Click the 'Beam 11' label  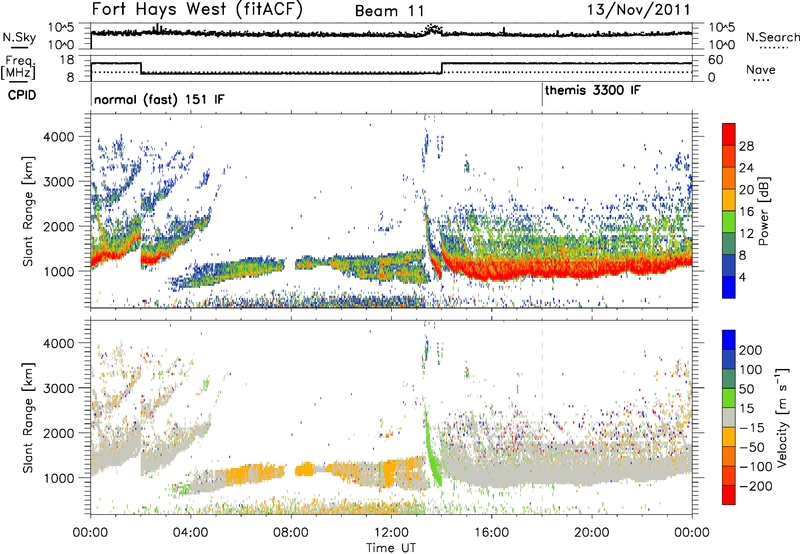click(389, 11)
